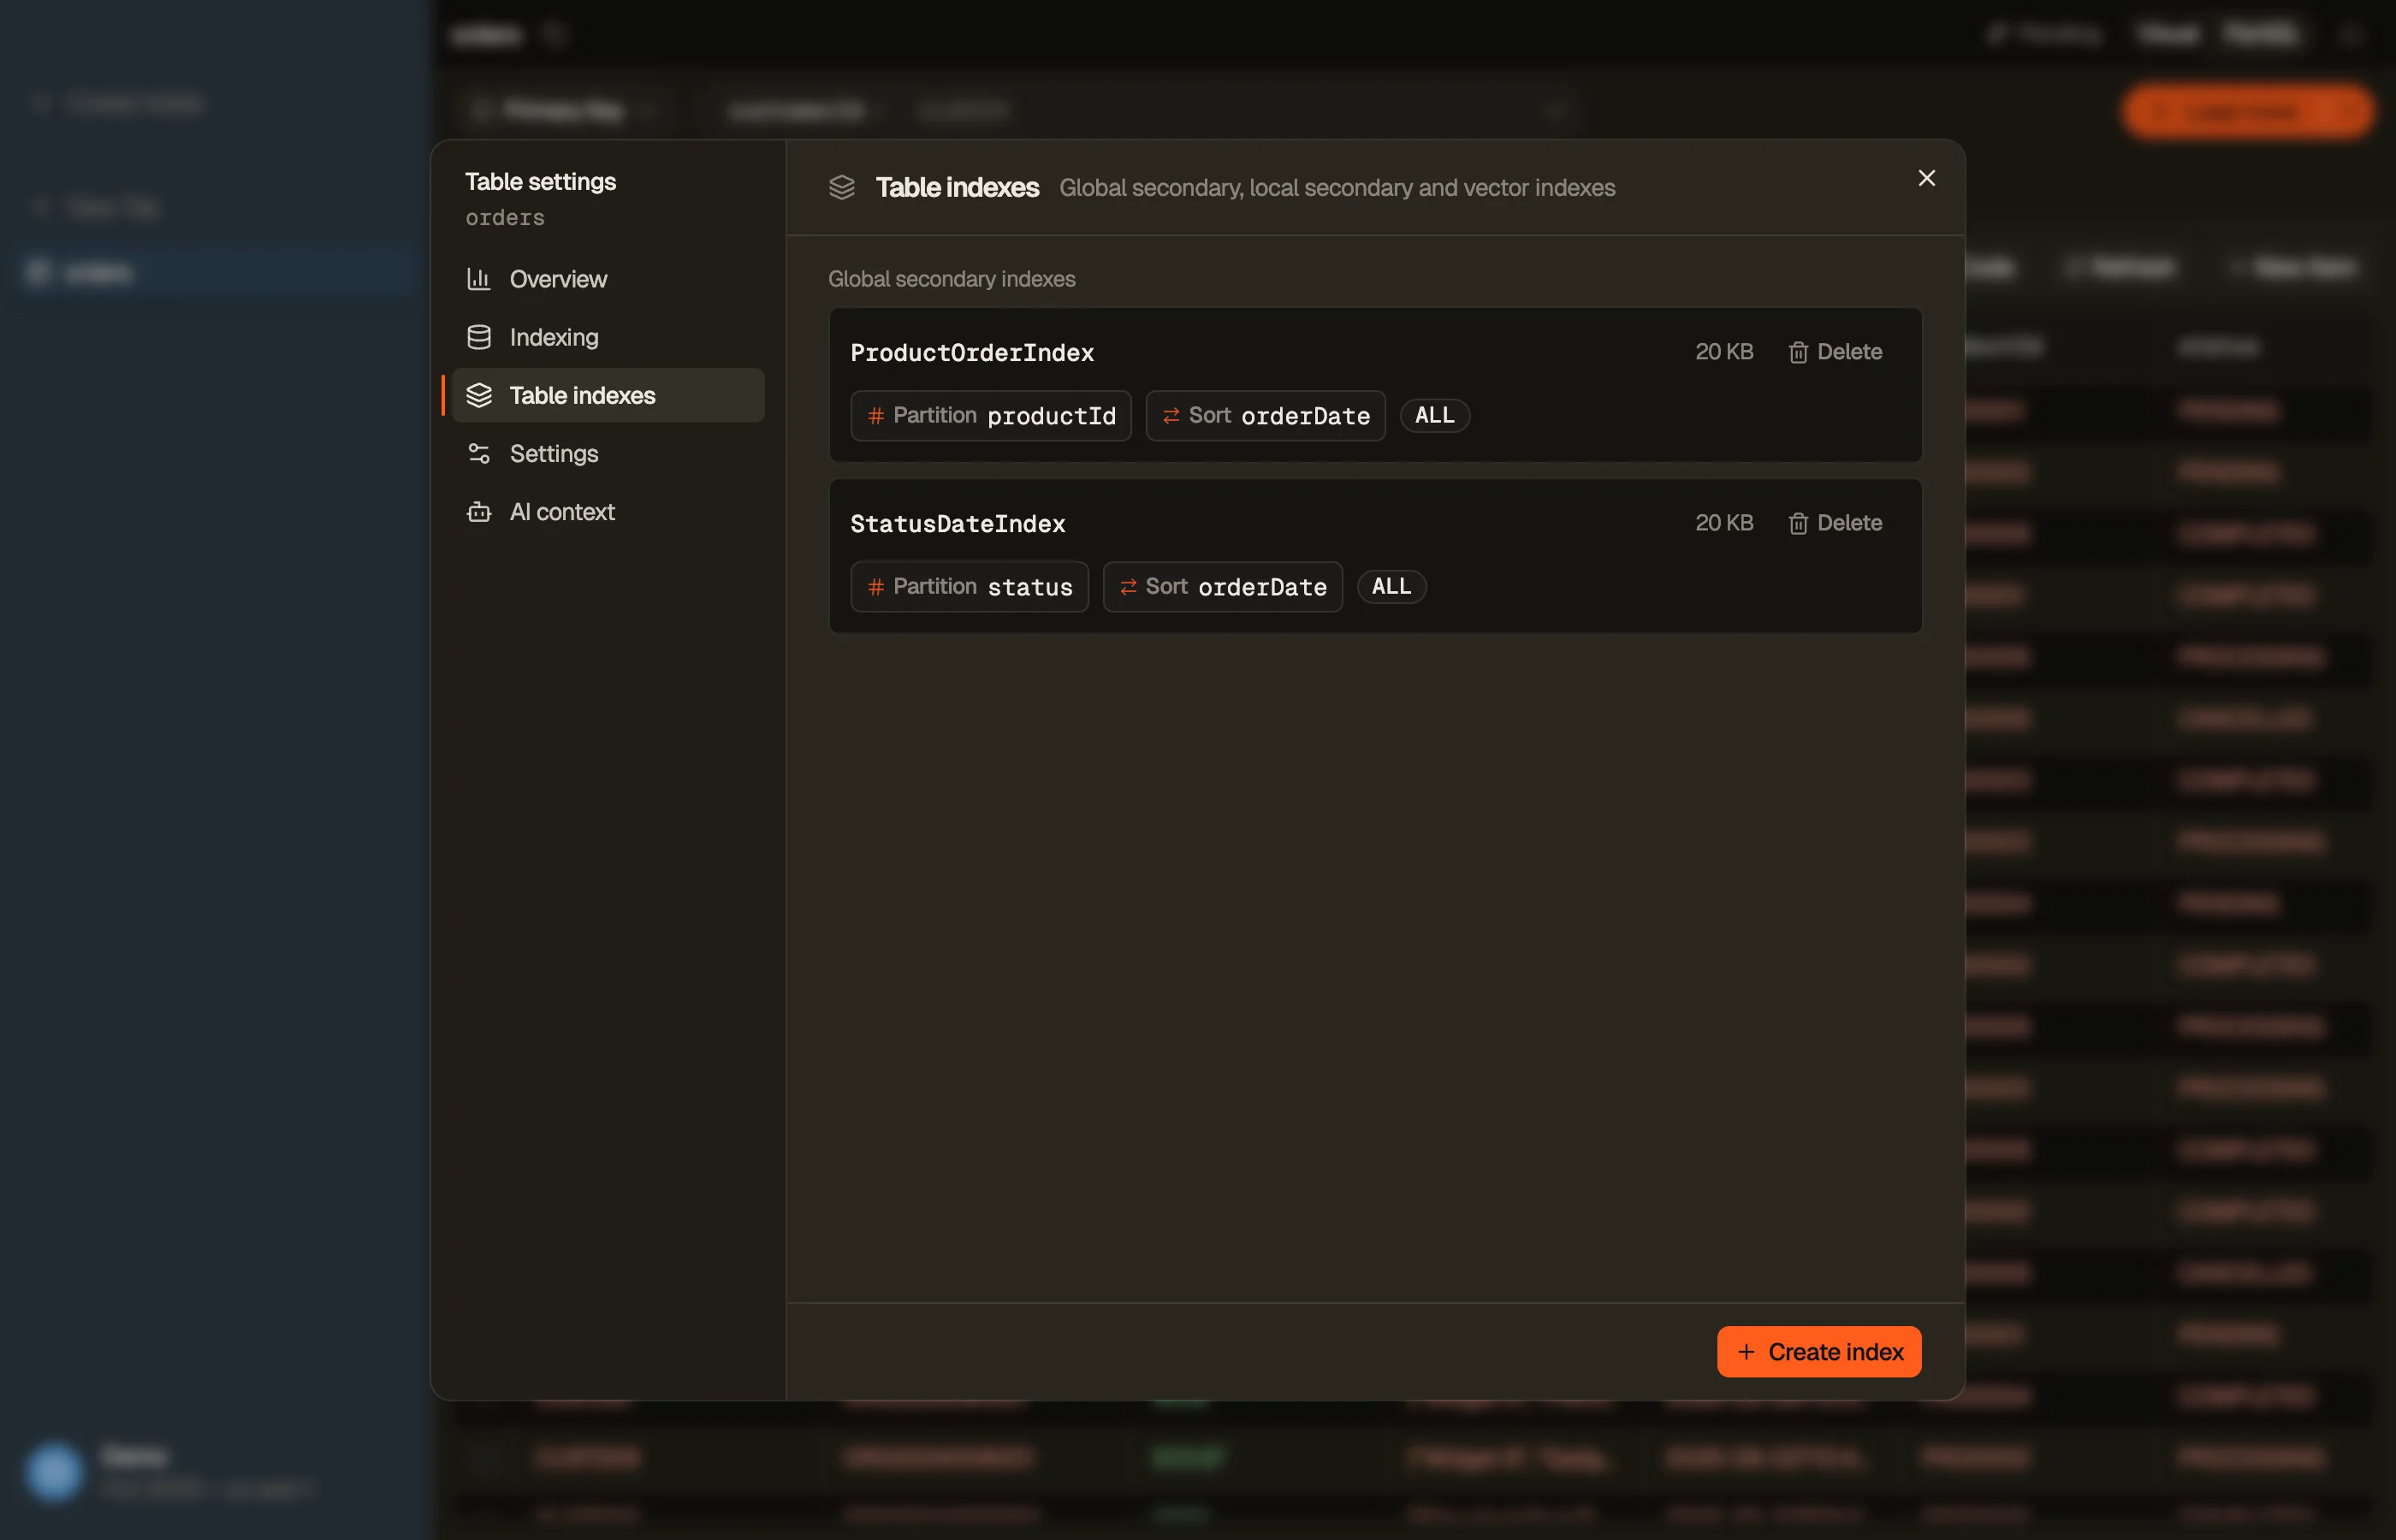2396x1540 pixels.
Task: Close the Table settings dialog
Action: tap(1926, 178)
